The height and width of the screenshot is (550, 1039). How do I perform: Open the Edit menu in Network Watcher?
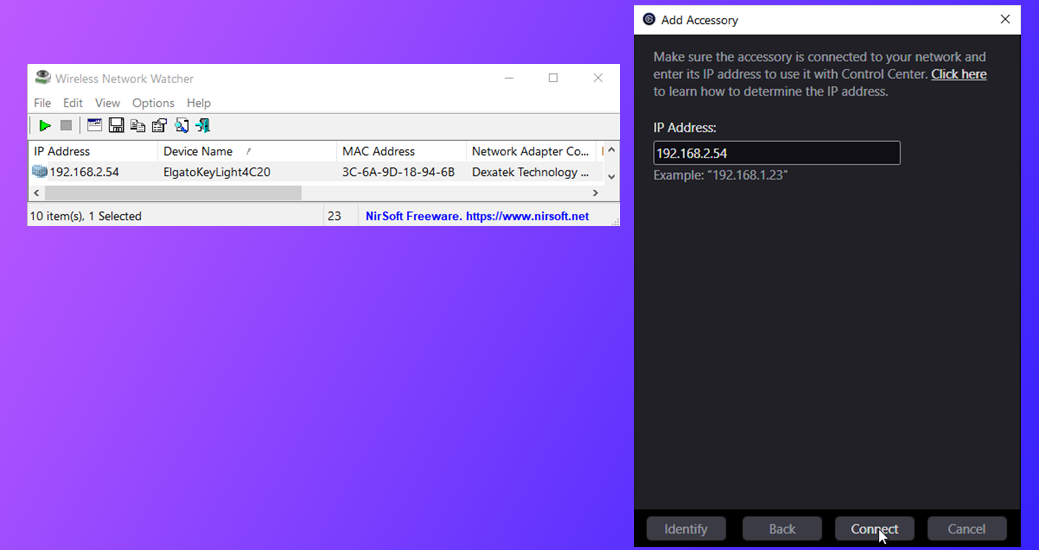click(x=73, y=103)
